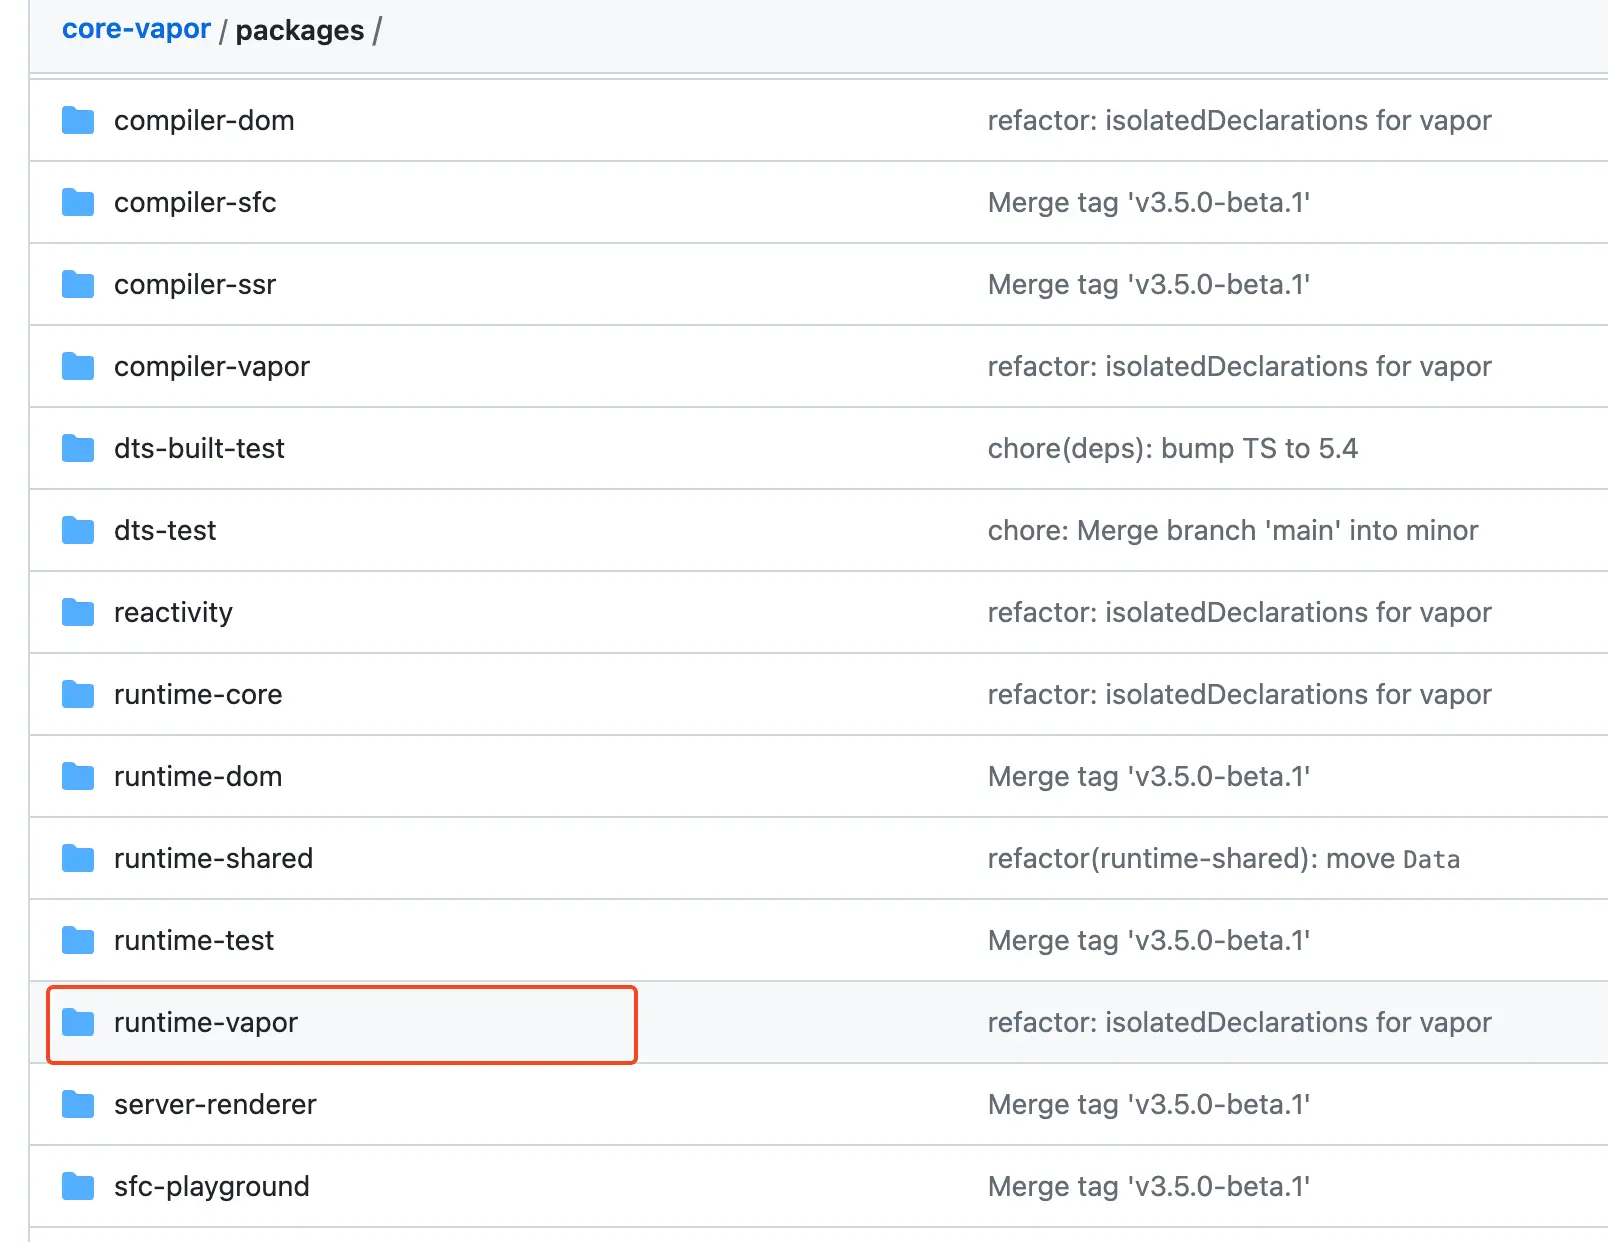Viewport: 1608px width, 1242px height.
Task: Click the runtime-vapor folder icon
Action: tap(78, 1023)
